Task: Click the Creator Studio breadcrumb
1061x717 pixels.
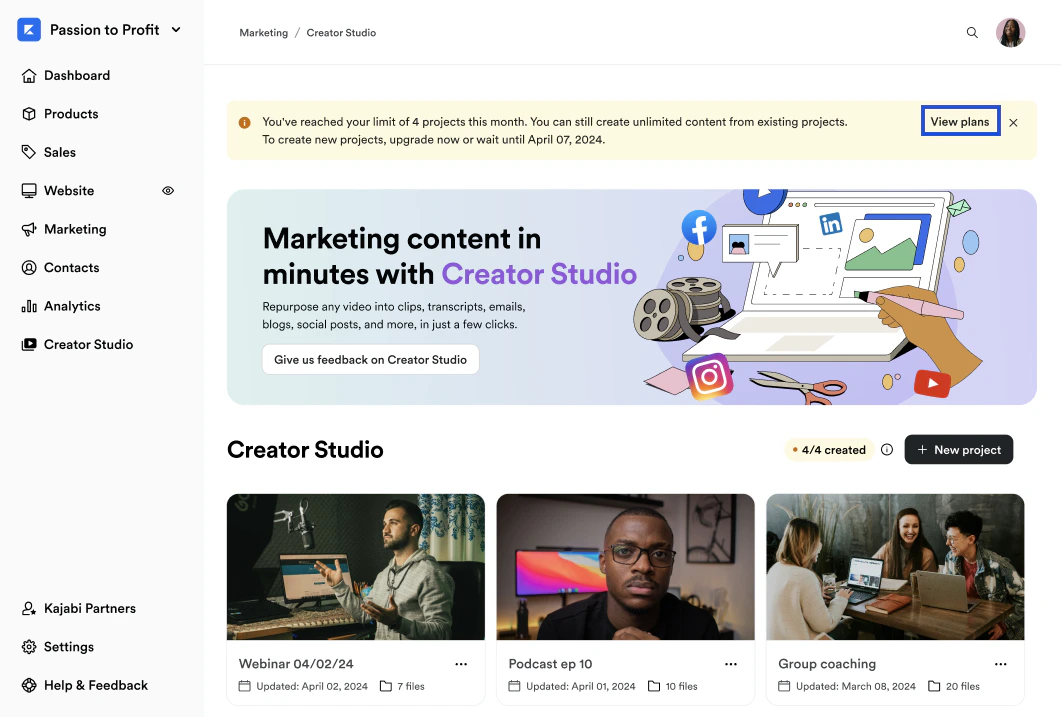Action: point(341,32)
